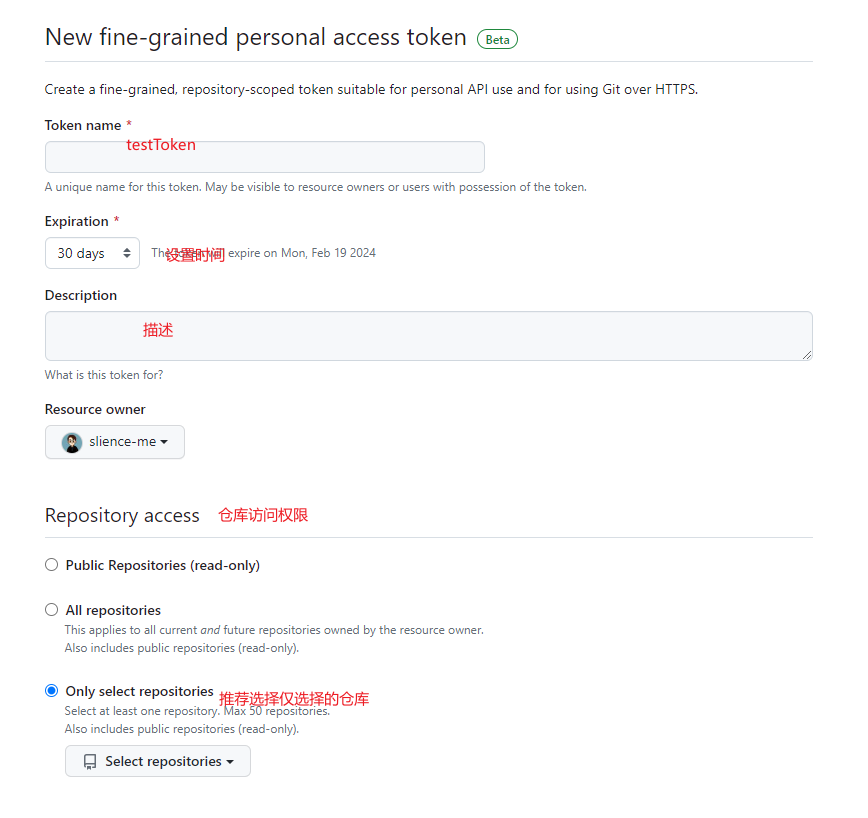Click the Beta badge next to title
The width and height of the screenshot is (868, 818).
(x=497, y=39)
